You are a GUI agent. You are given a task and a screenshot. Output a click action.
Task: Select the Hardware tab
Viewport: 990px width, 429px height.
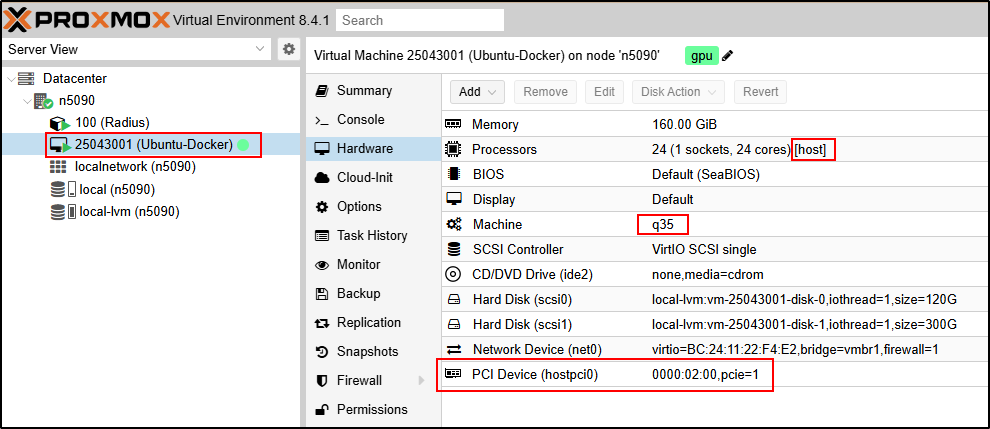pos(373,148)
